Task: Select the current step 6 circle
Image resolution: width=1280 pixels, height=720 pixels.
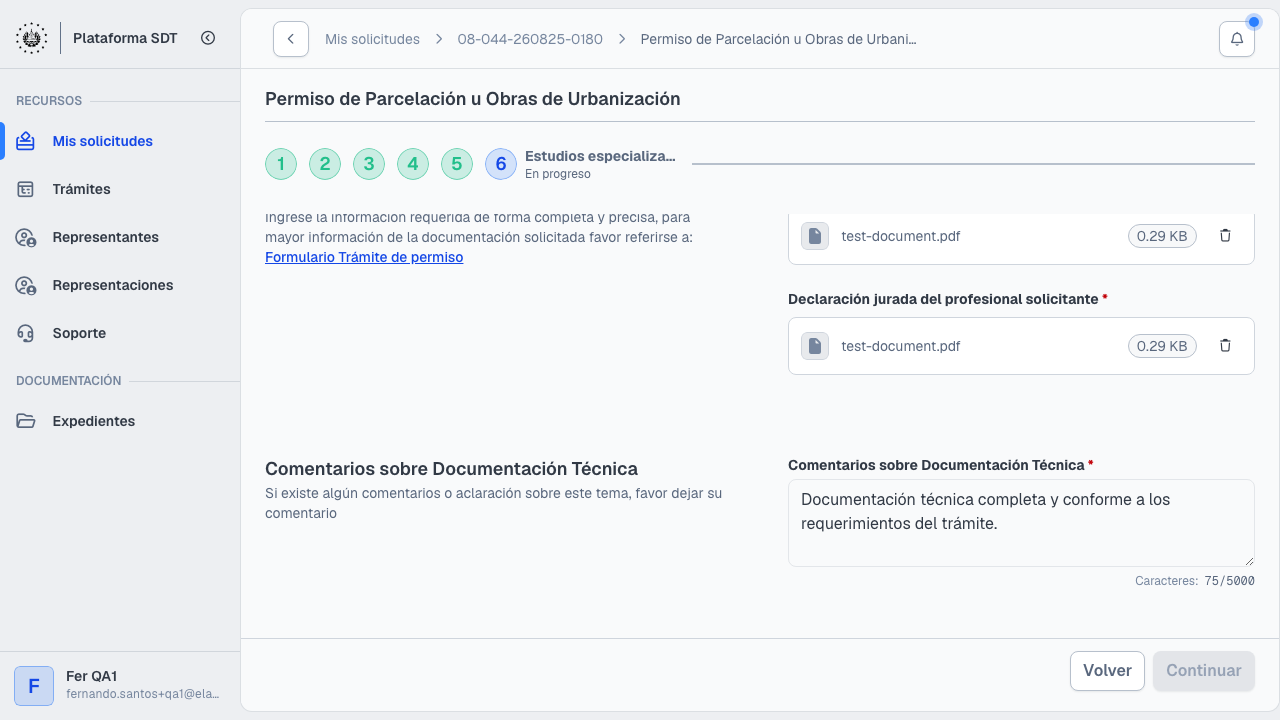Action: click(501, 164)
